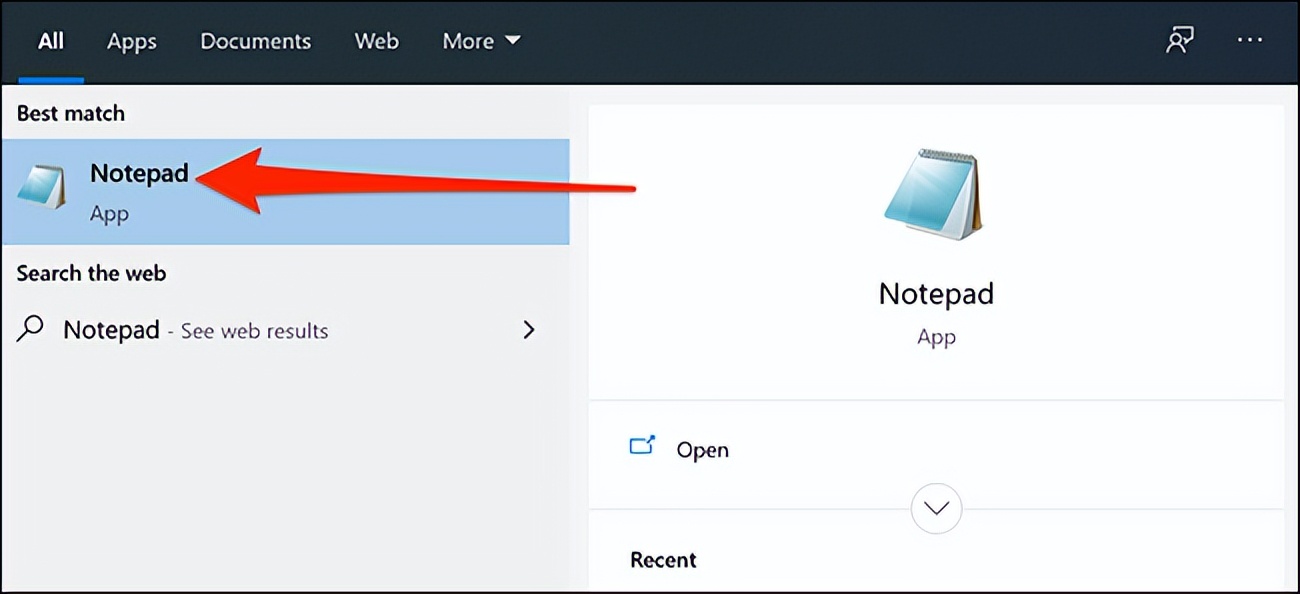Expand web results with the right chevron
The image size is (1300, 594).
pos(530,329)
